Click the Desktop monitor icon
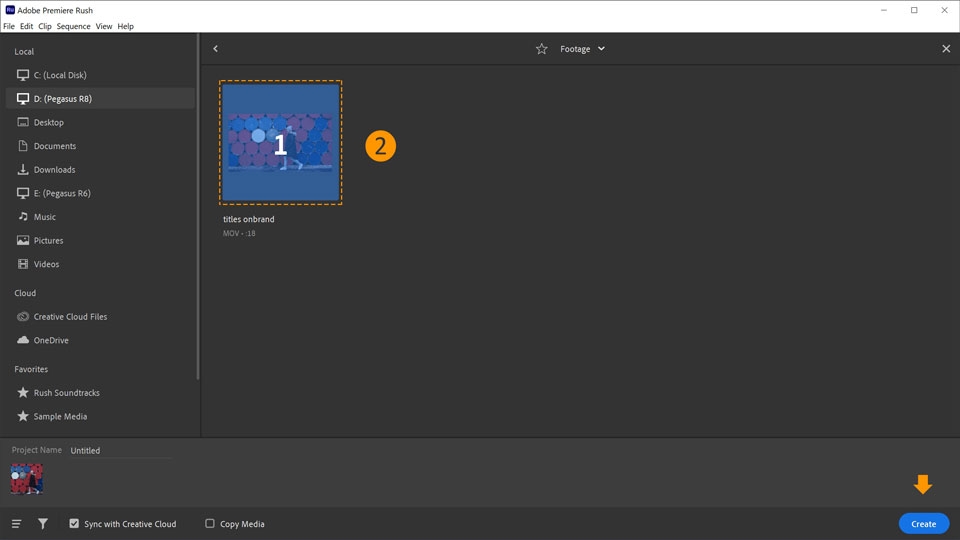 [x=23, y=122]
